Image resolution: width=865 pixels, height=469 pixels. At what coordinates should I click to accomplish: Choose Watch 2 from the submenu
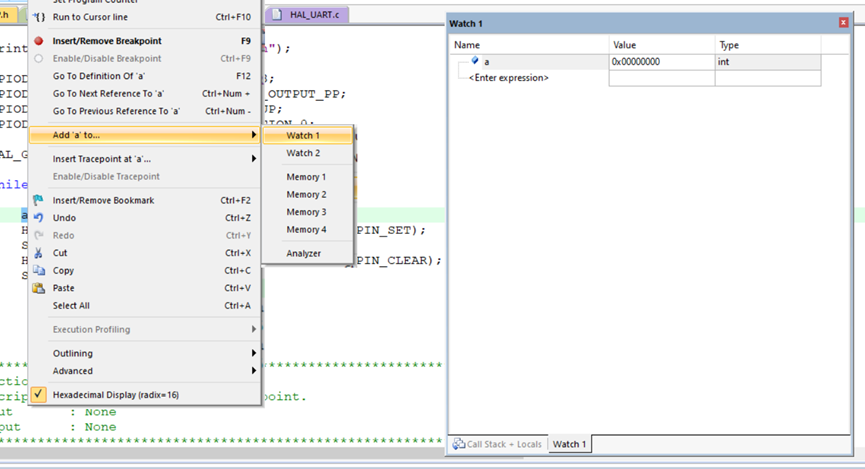(x=303, y=153)
